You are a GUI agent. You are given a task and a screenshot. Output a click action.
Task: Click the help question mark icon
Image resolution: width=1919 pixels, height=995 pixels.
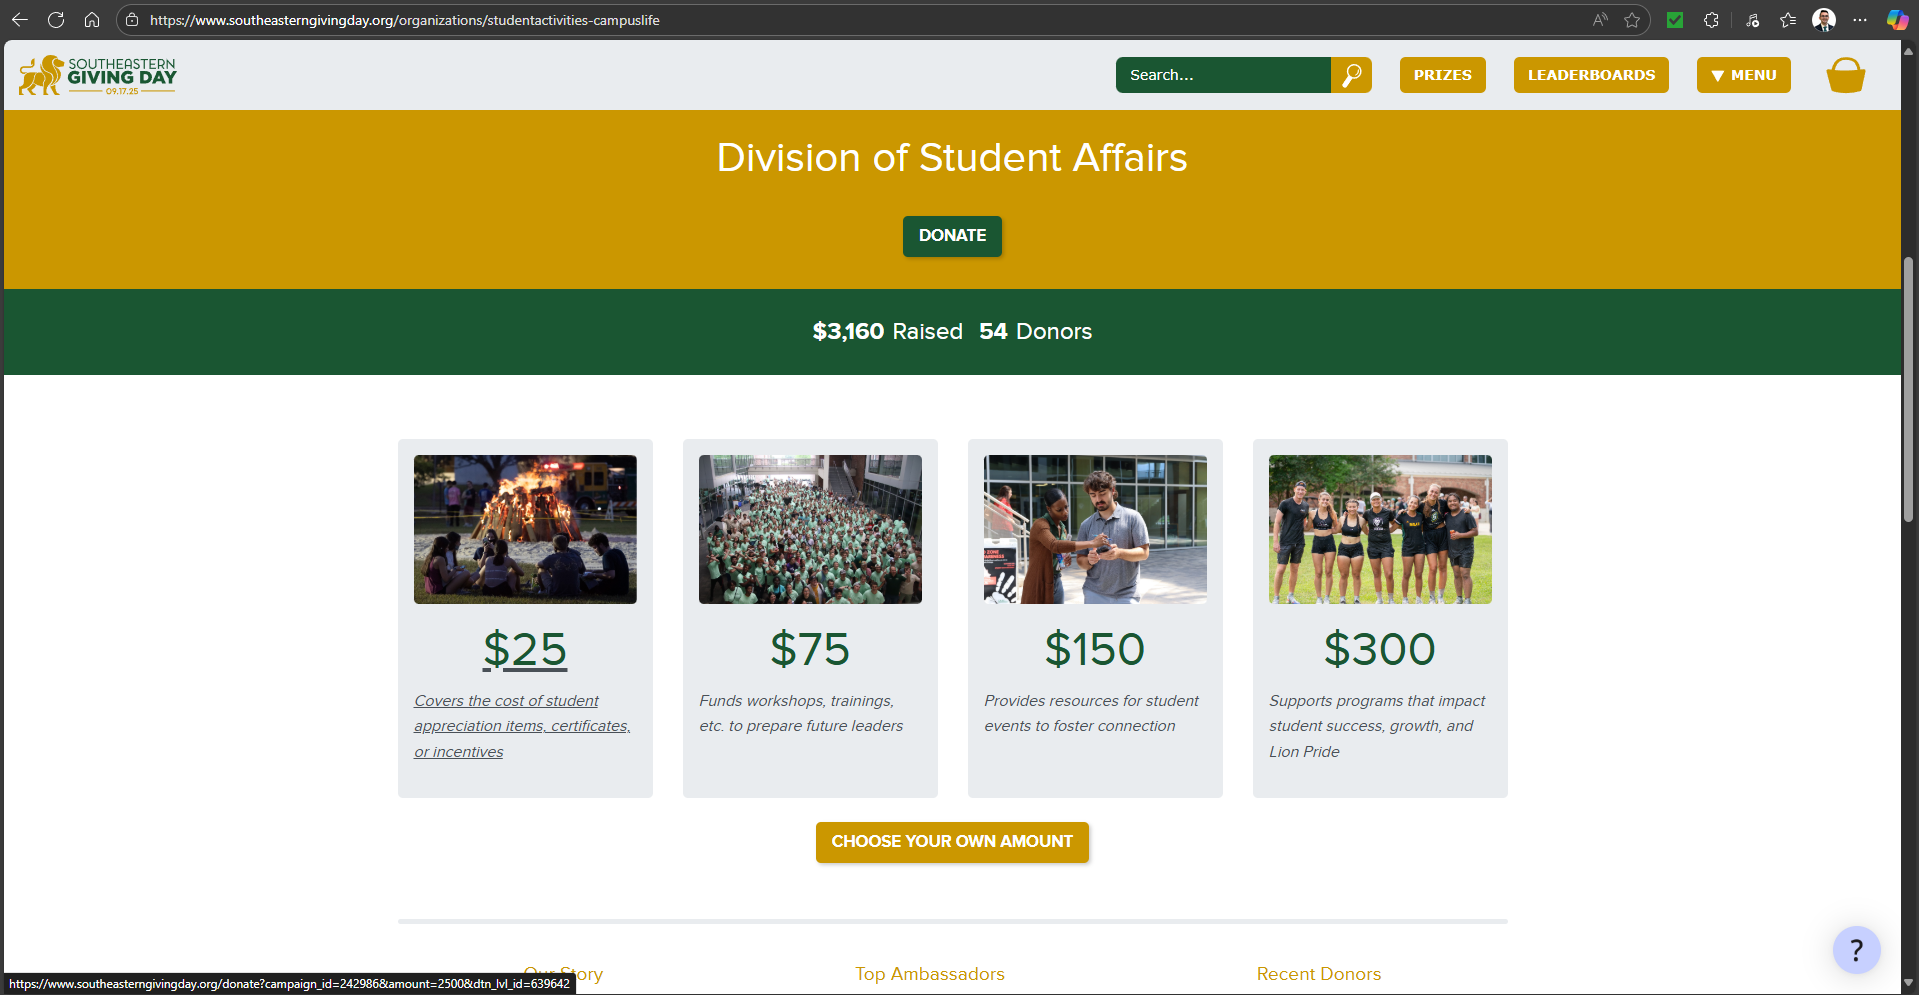[1857, 949]
